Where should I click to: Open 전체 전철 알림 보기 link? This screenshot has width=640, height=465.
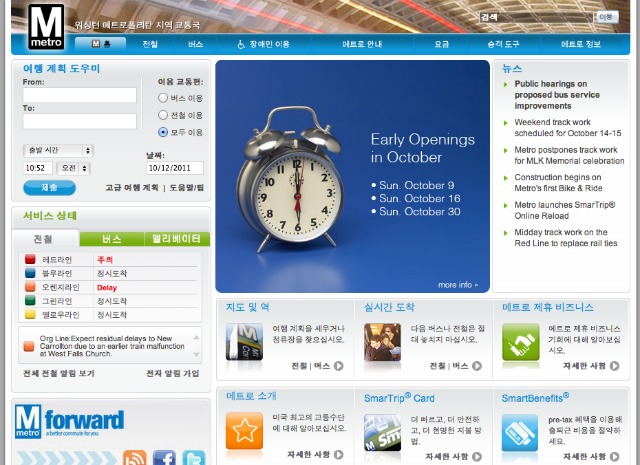(59, 374)
